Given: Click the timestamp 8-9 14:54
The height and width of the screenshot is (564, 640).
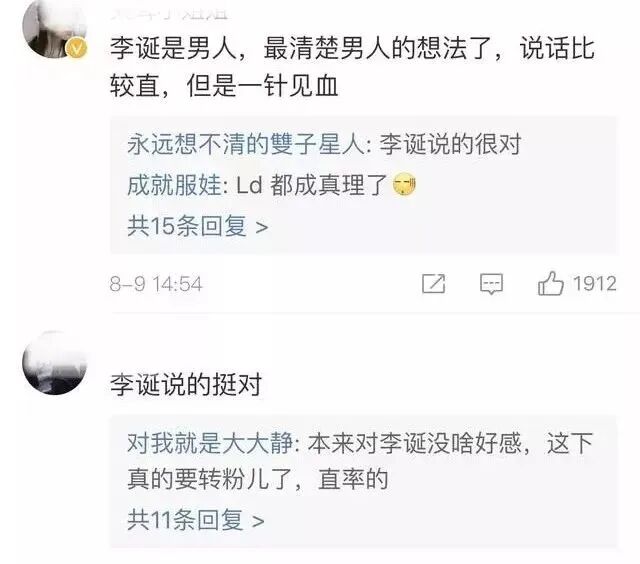Looking at the screenshot, I should point(156,284).
